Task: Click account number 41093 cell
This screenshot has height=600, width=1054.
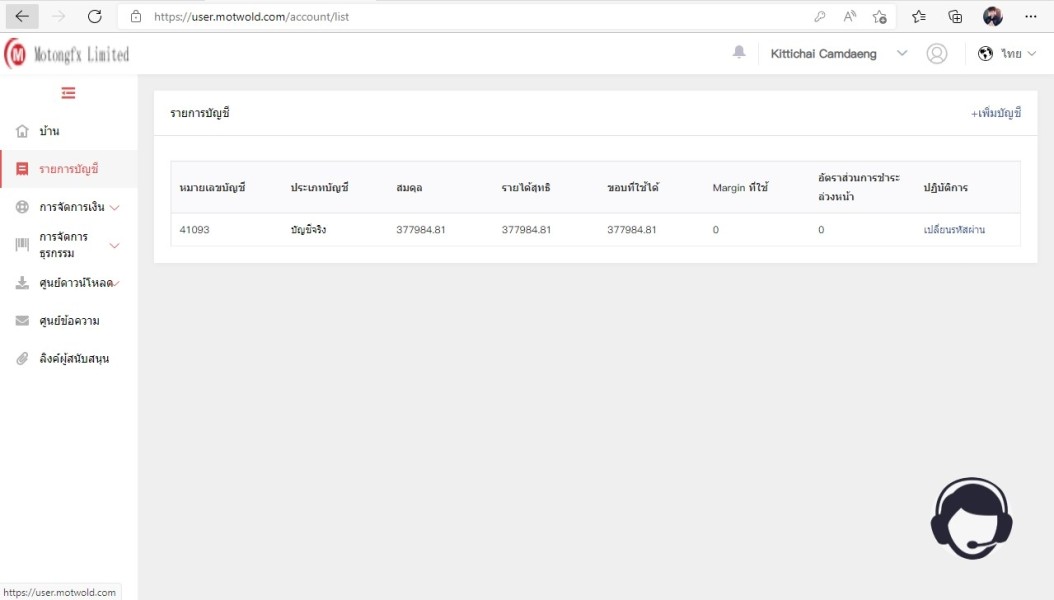Action: coord(194,230)
